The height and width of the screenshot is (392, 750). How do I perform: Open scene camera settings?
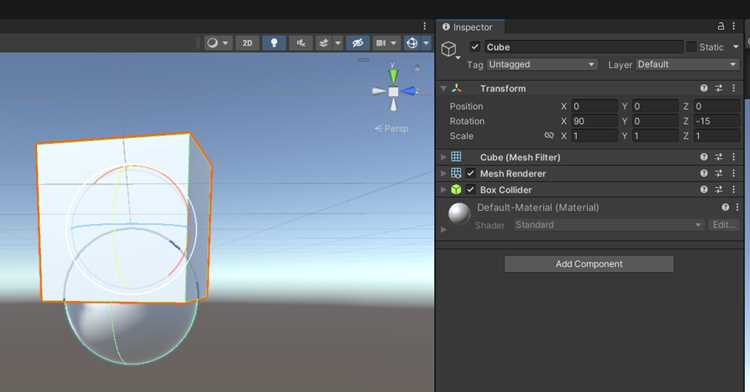click(381, 43)
